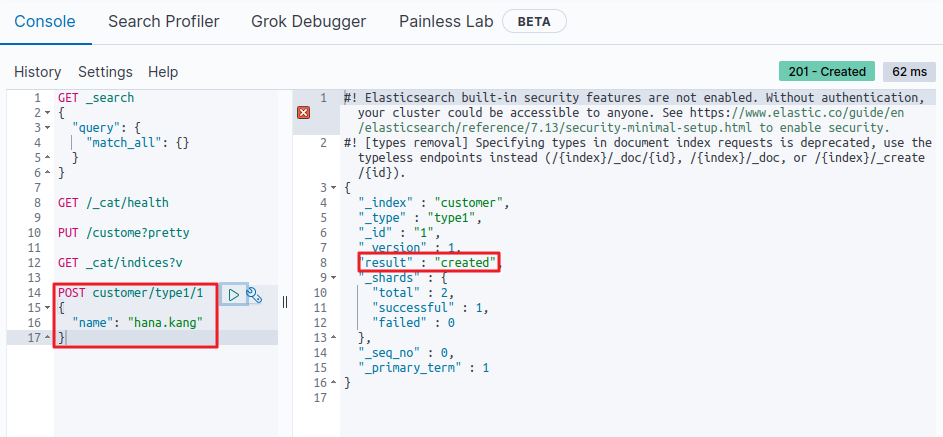Screen dimensions: 943x437
Task: Click the PUT /custome?pretty request line
Action: pyautogui.click(x=124, y=233)
